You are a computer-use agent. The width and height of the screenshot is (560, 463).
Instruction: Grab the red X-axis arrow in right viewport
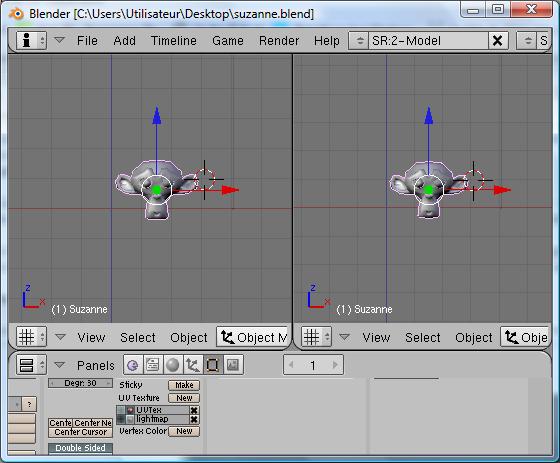(502, 190)
